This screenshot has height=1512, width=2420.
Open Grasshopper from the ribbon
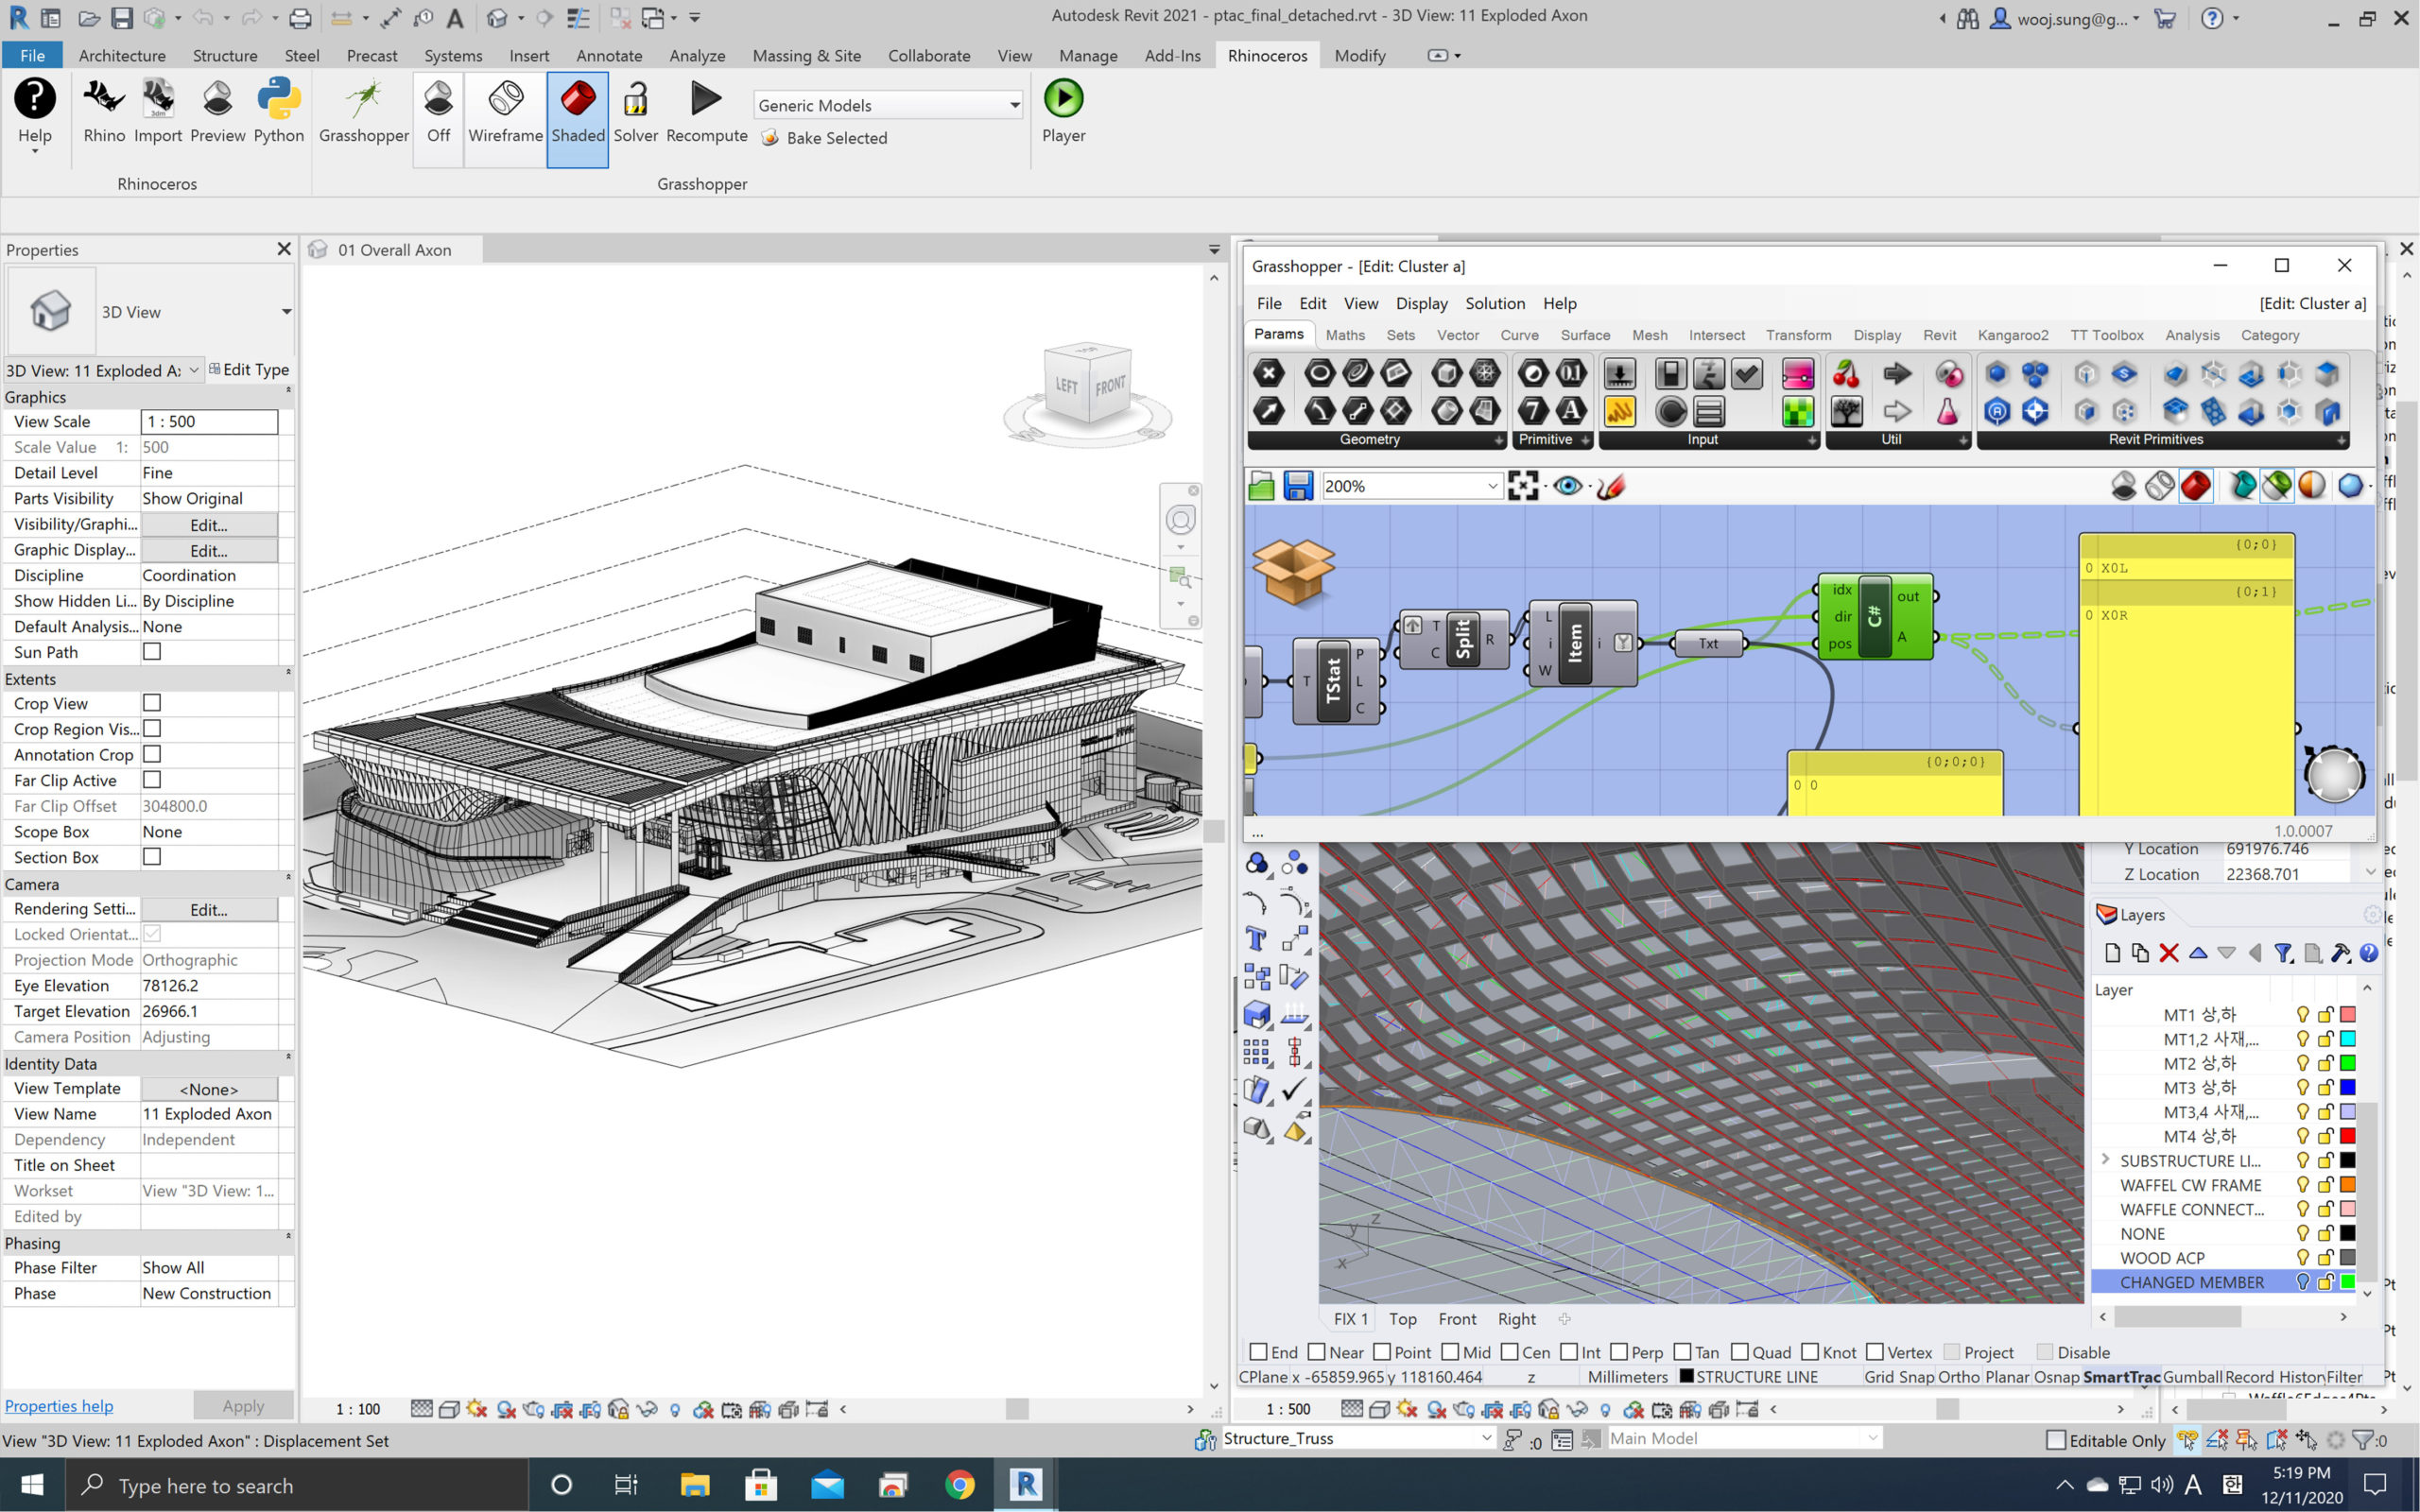[364, 112]
